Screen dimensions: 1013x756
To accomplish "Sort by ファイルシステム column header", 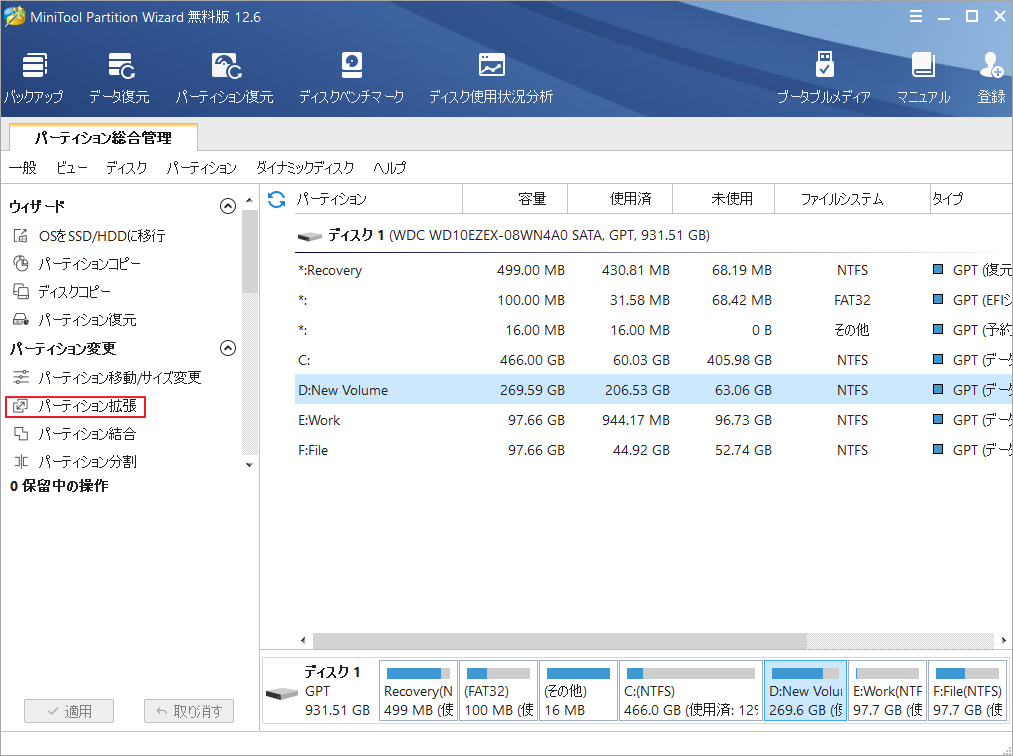I will coord(851,199).
